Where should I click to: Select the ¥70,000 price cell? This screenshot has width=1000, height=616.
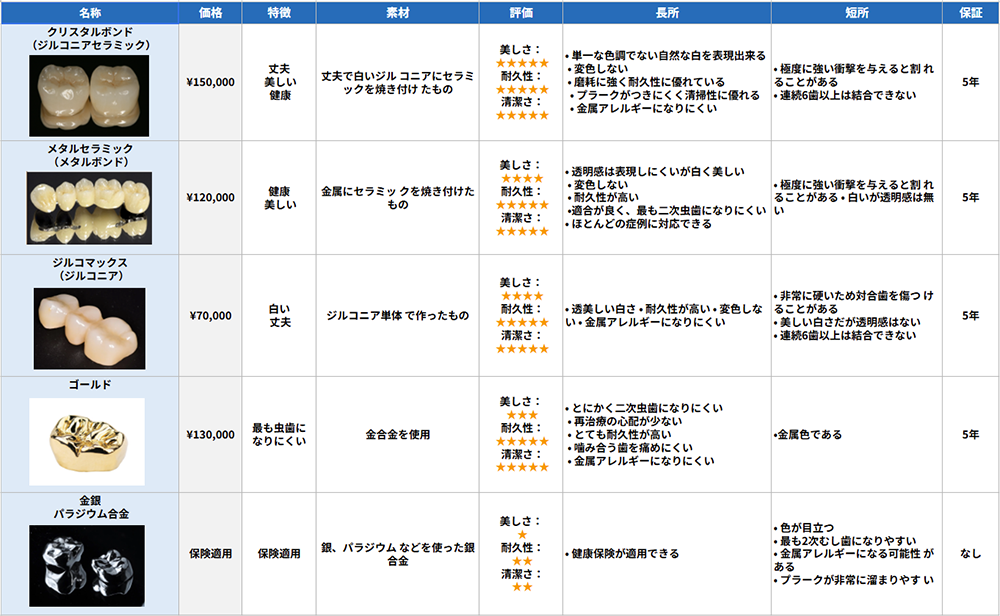coord(211,316)
